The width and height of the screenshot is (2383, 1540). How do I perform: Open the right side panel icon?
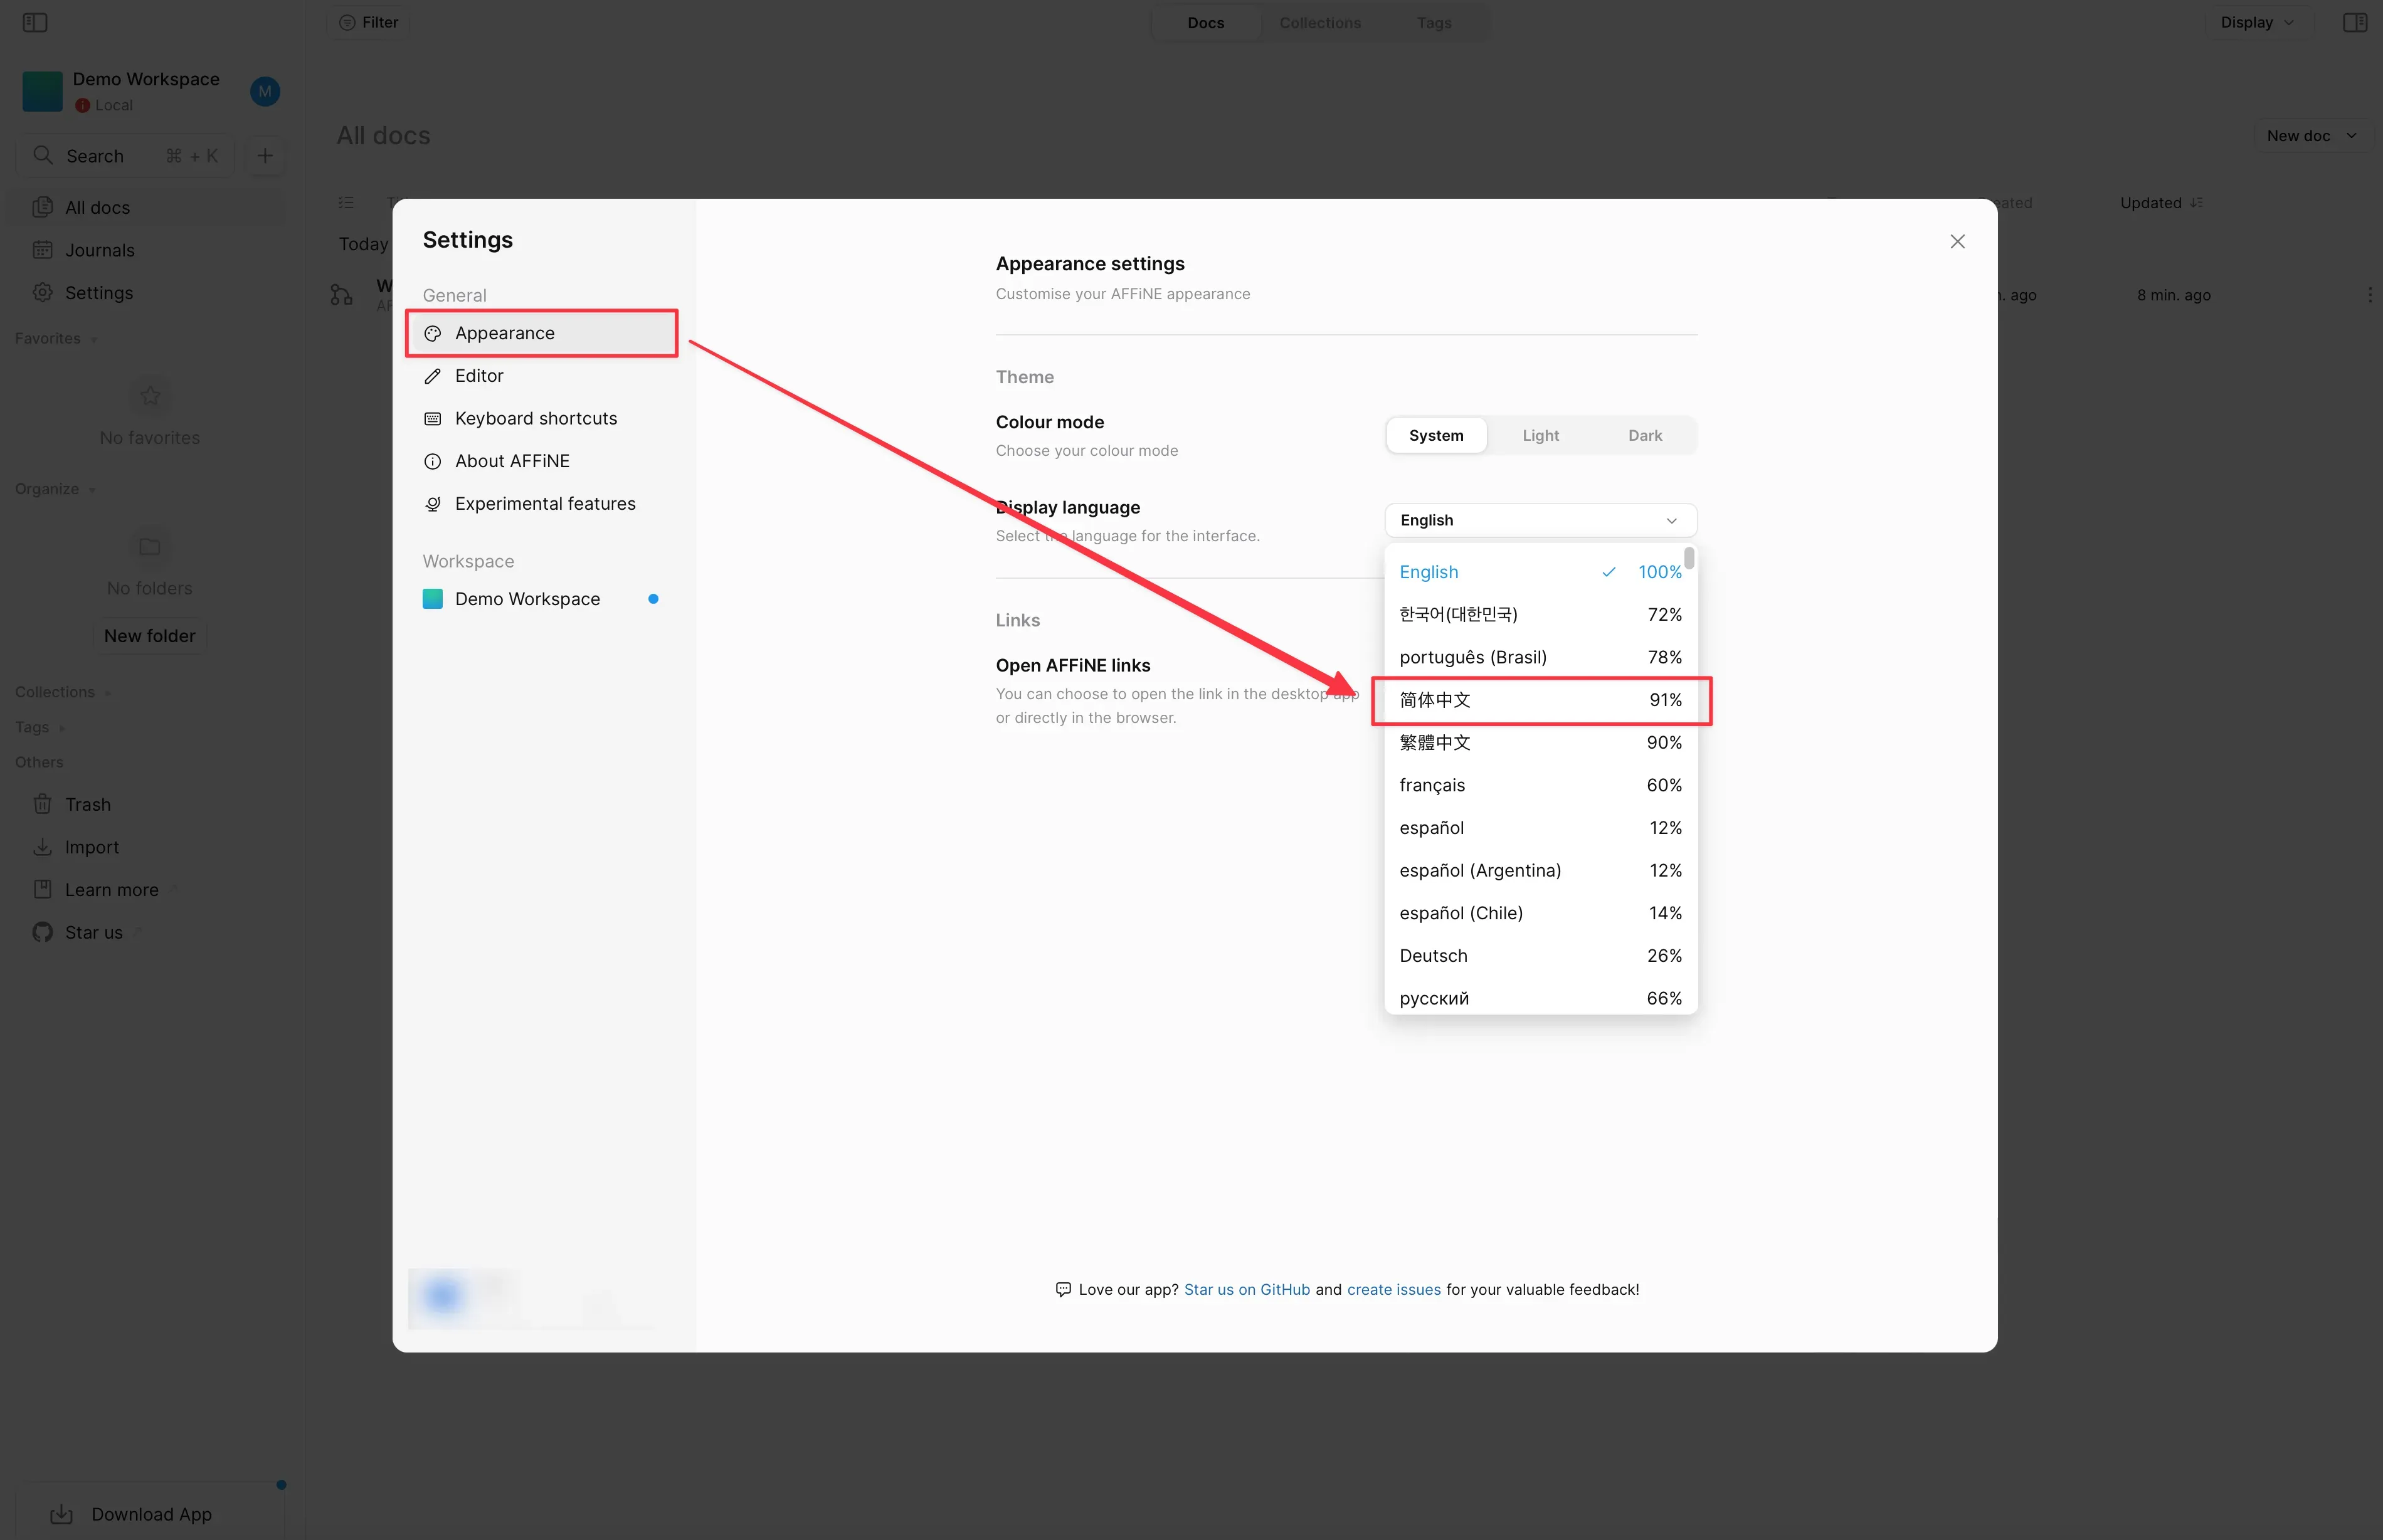2355,22
